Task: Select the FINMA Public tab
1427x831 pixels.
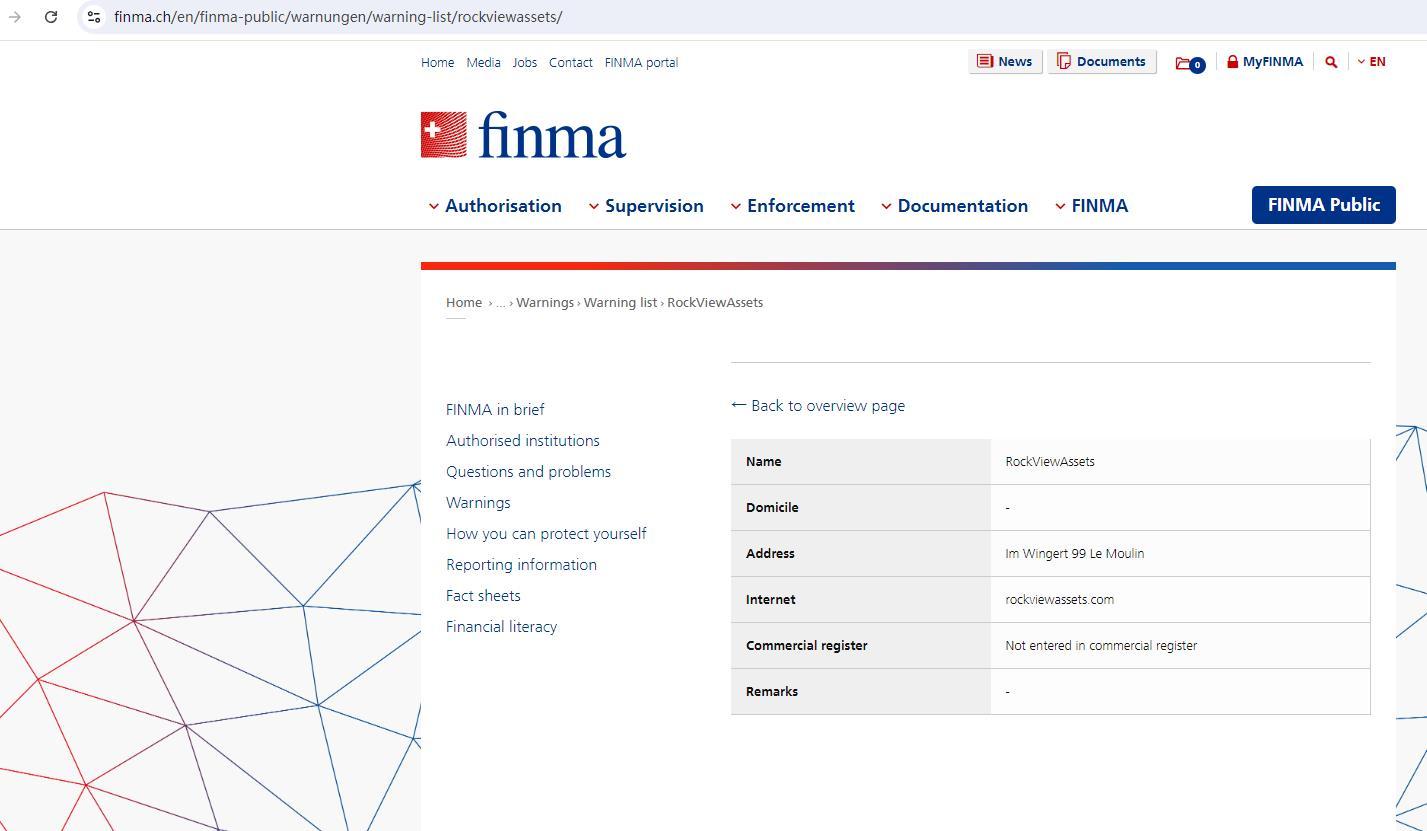Action: 1323,205
